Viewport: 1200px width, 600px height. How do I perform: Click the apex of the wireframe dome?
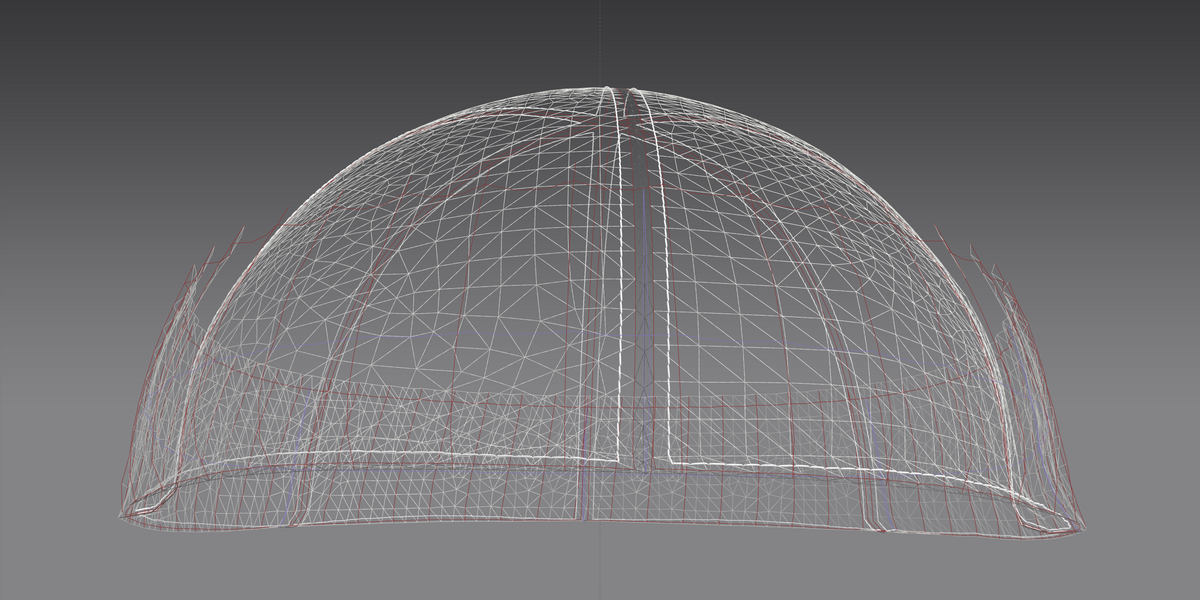click(x=618, y=88)
